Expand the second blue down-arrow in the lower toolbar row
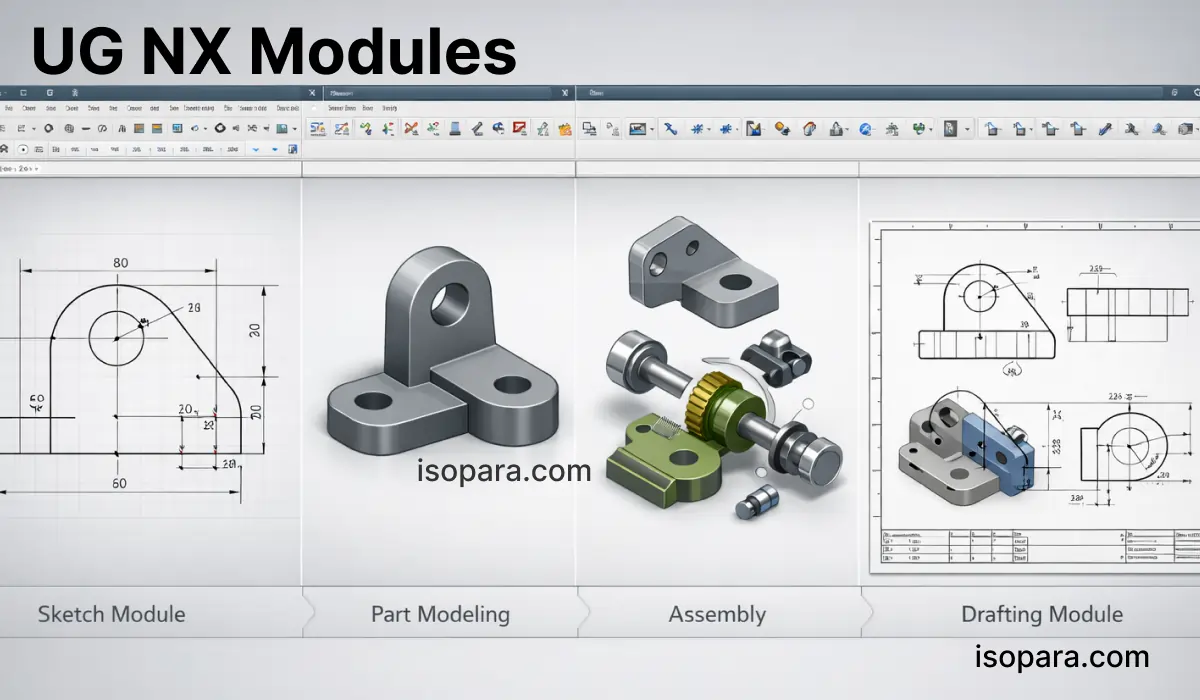This screenshot has width=1200, height=700. click(x=274, y=149)
